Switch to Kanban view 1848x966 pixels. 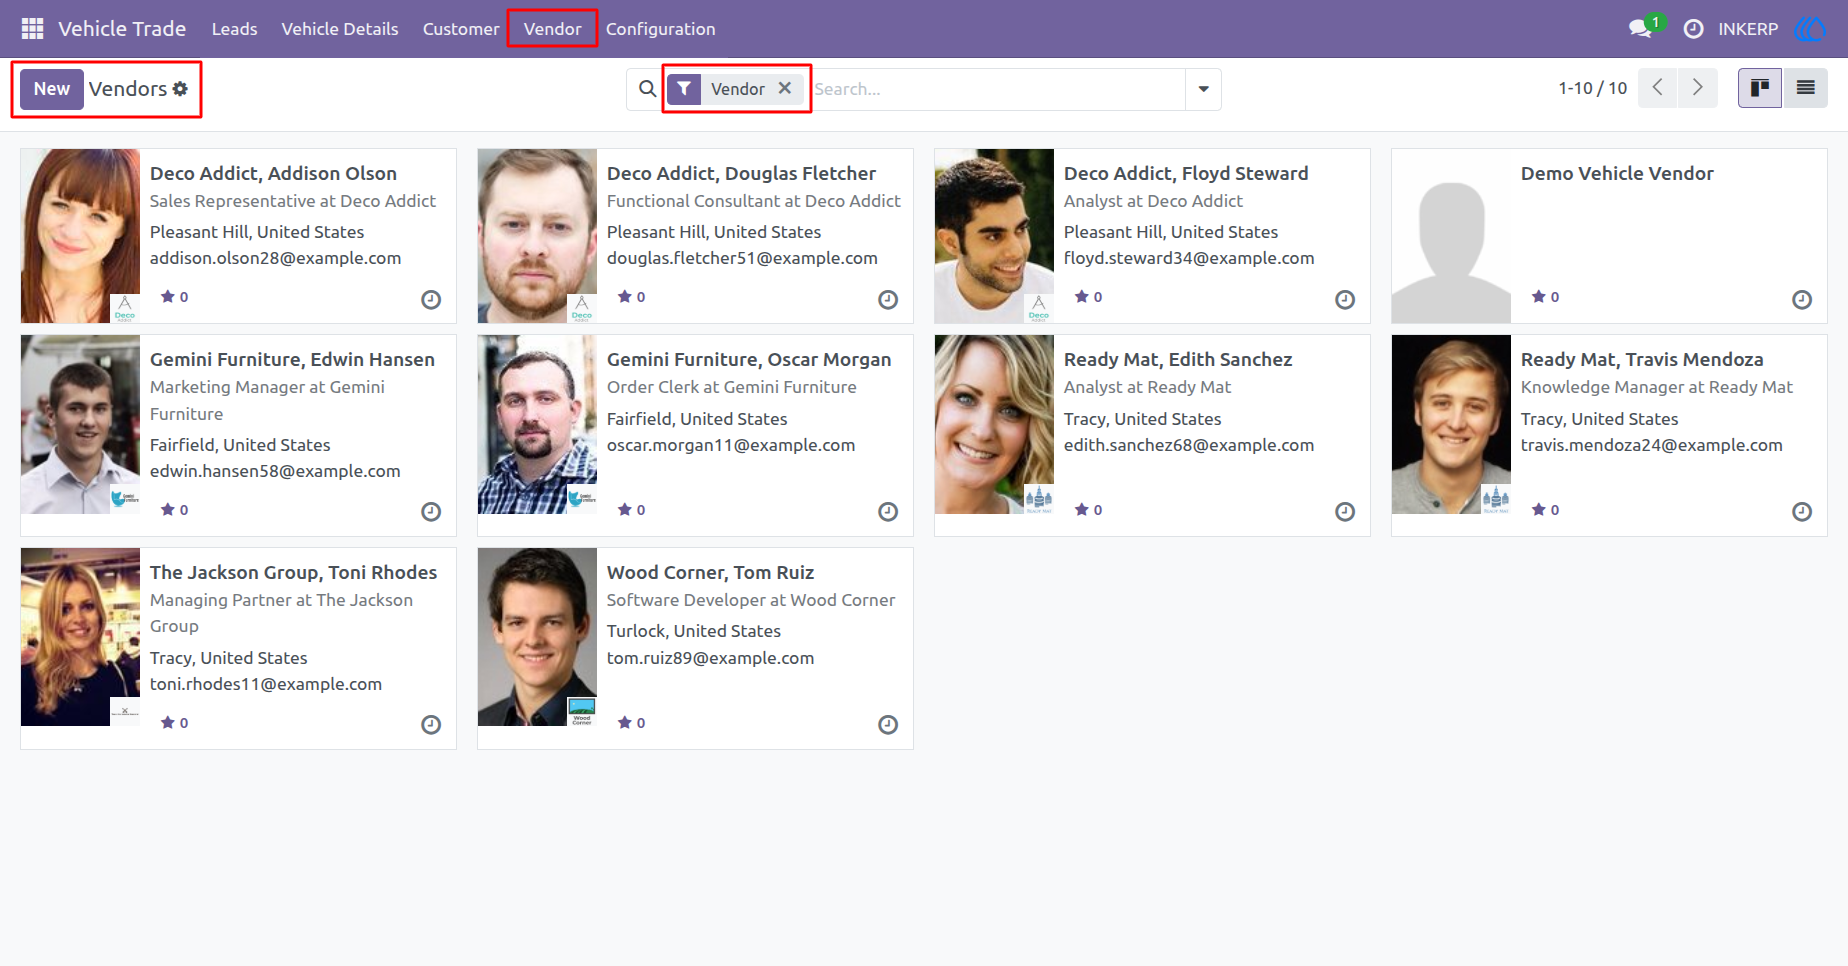pyautogui.click(x=1760, y=88)
